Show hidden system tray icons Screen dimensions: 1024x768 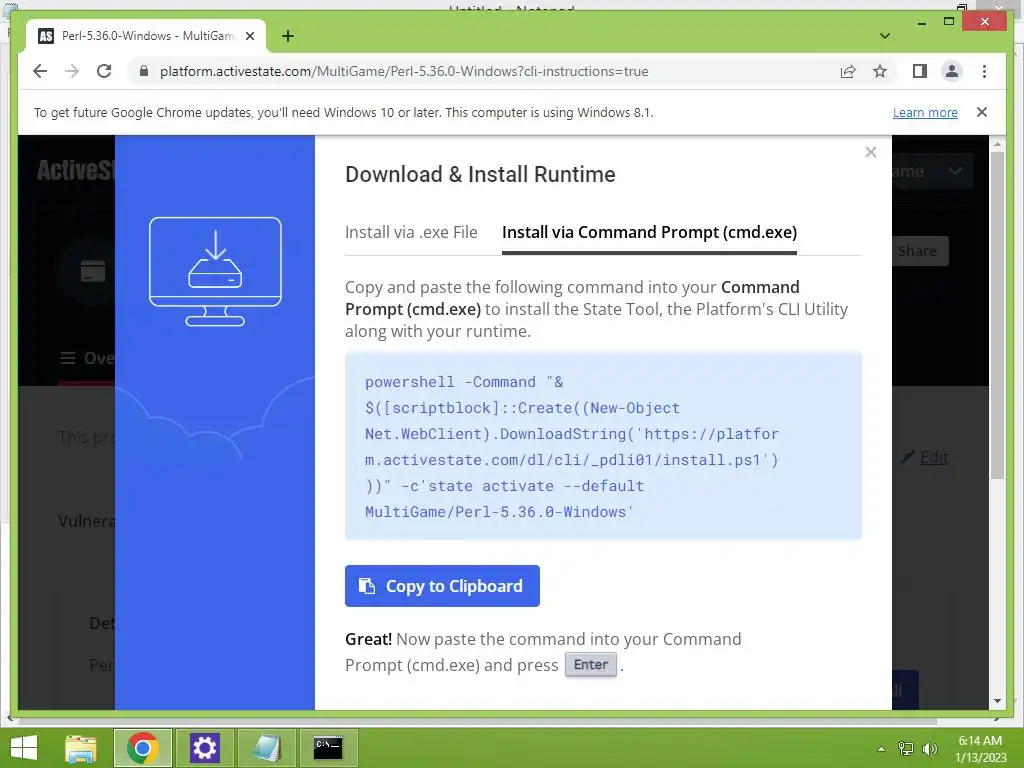[881, 749]
